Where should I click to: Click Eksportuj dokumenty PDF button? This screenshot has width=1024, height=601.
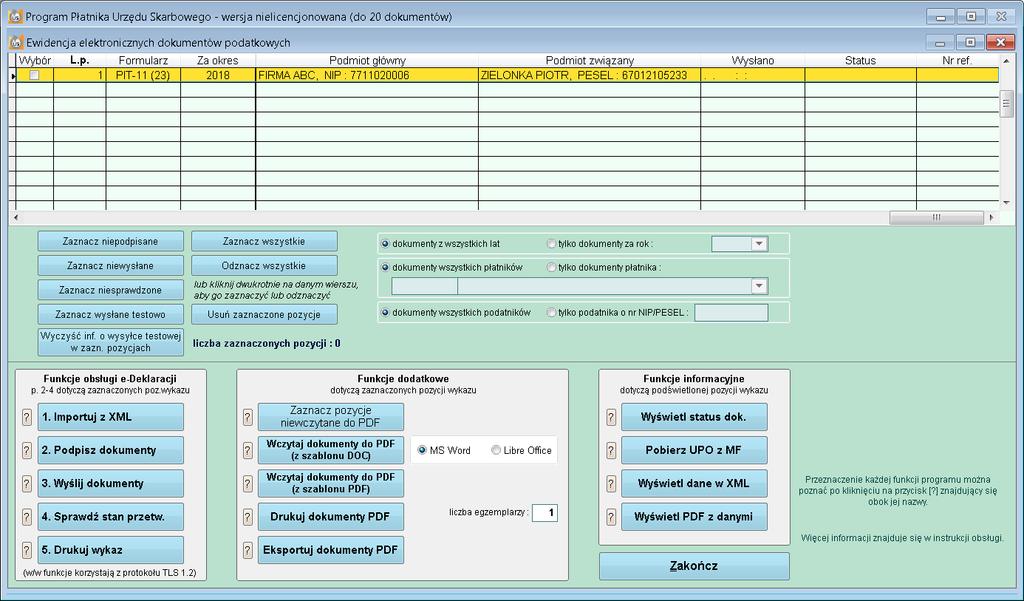click(x=331, y=550)
